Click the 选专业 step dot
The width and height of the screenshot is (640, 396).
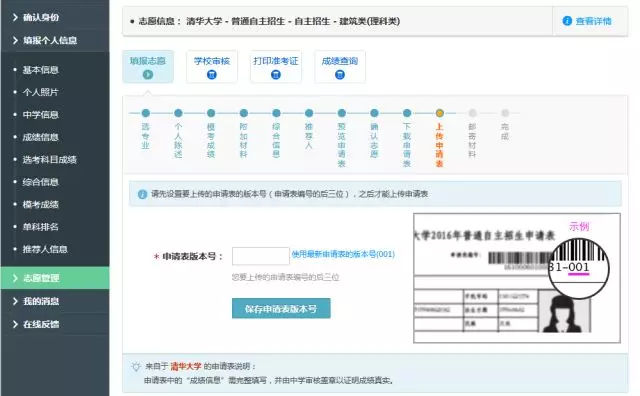point(146,113)
